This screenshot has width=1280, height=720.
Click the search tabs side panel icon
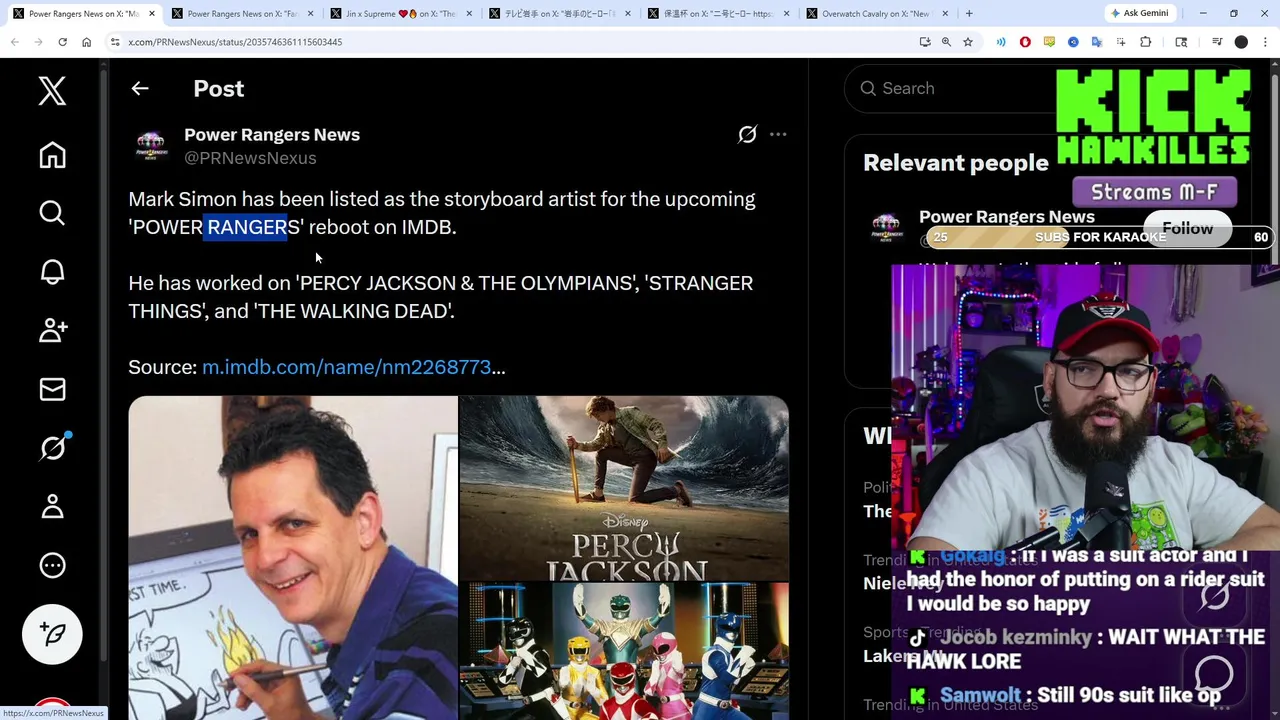(1181, 42)
